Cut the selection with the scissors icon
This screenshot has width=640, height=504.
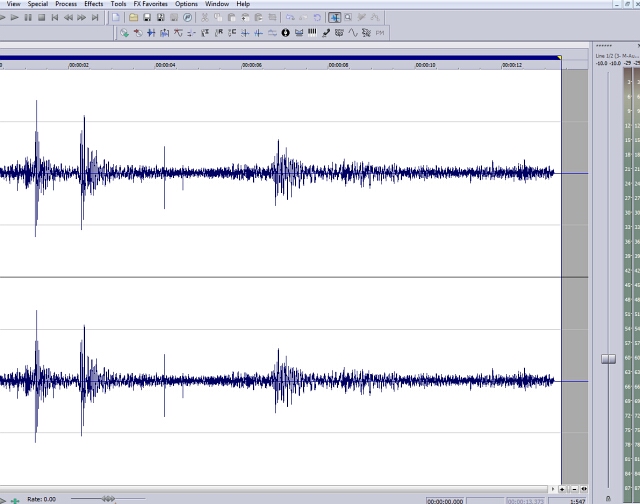pos(204,17)
